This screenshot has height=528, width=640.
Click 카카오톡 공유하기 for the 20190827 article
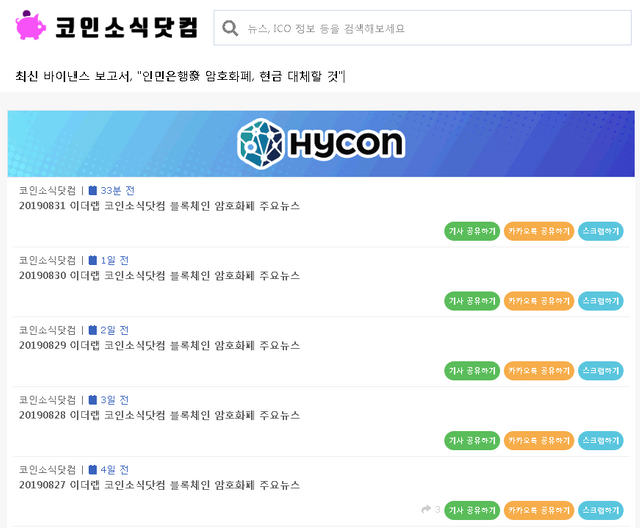coord(539,510)
